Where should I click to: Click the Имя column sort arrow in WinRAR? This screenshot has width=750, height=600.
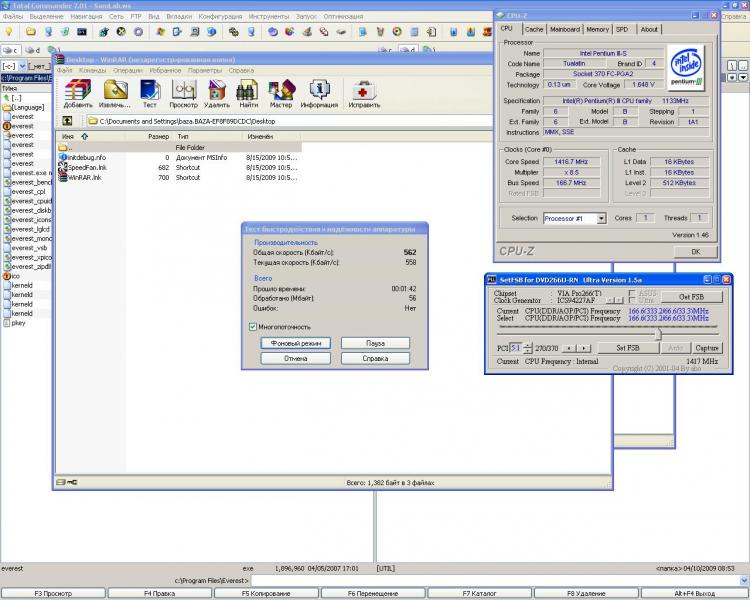[85, 136]
